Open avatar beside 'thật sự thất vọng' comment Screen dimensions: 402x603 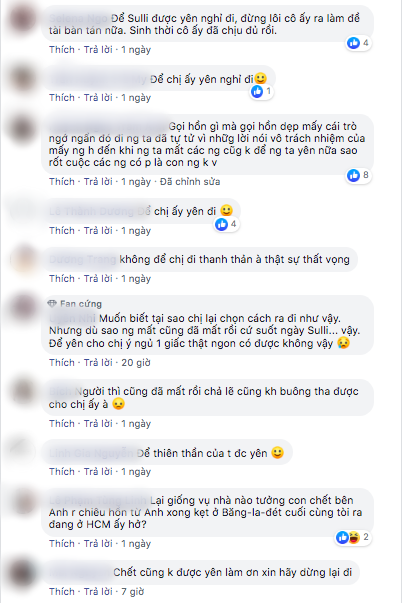pyautogui.click(x=24, y=260)
